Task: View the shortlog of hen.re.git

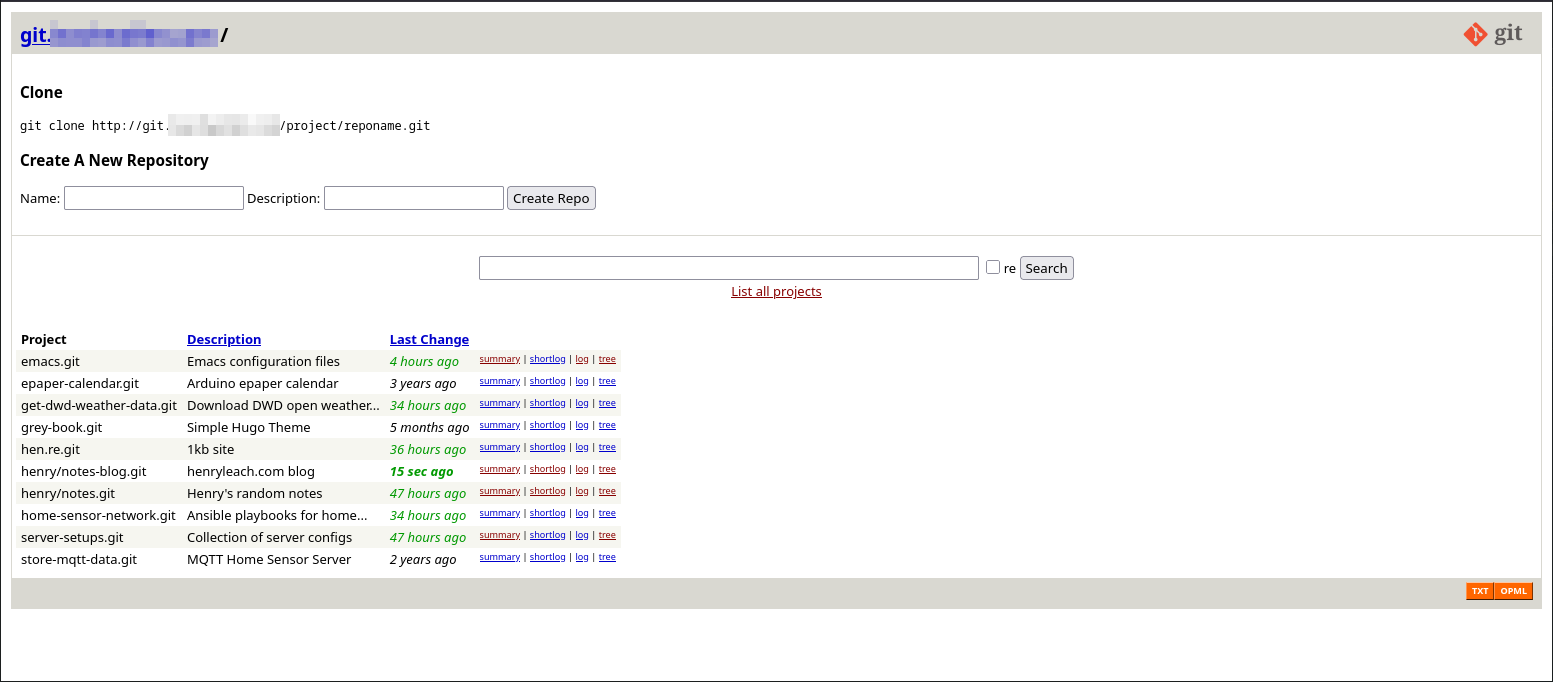Action: tap(548, 447)
